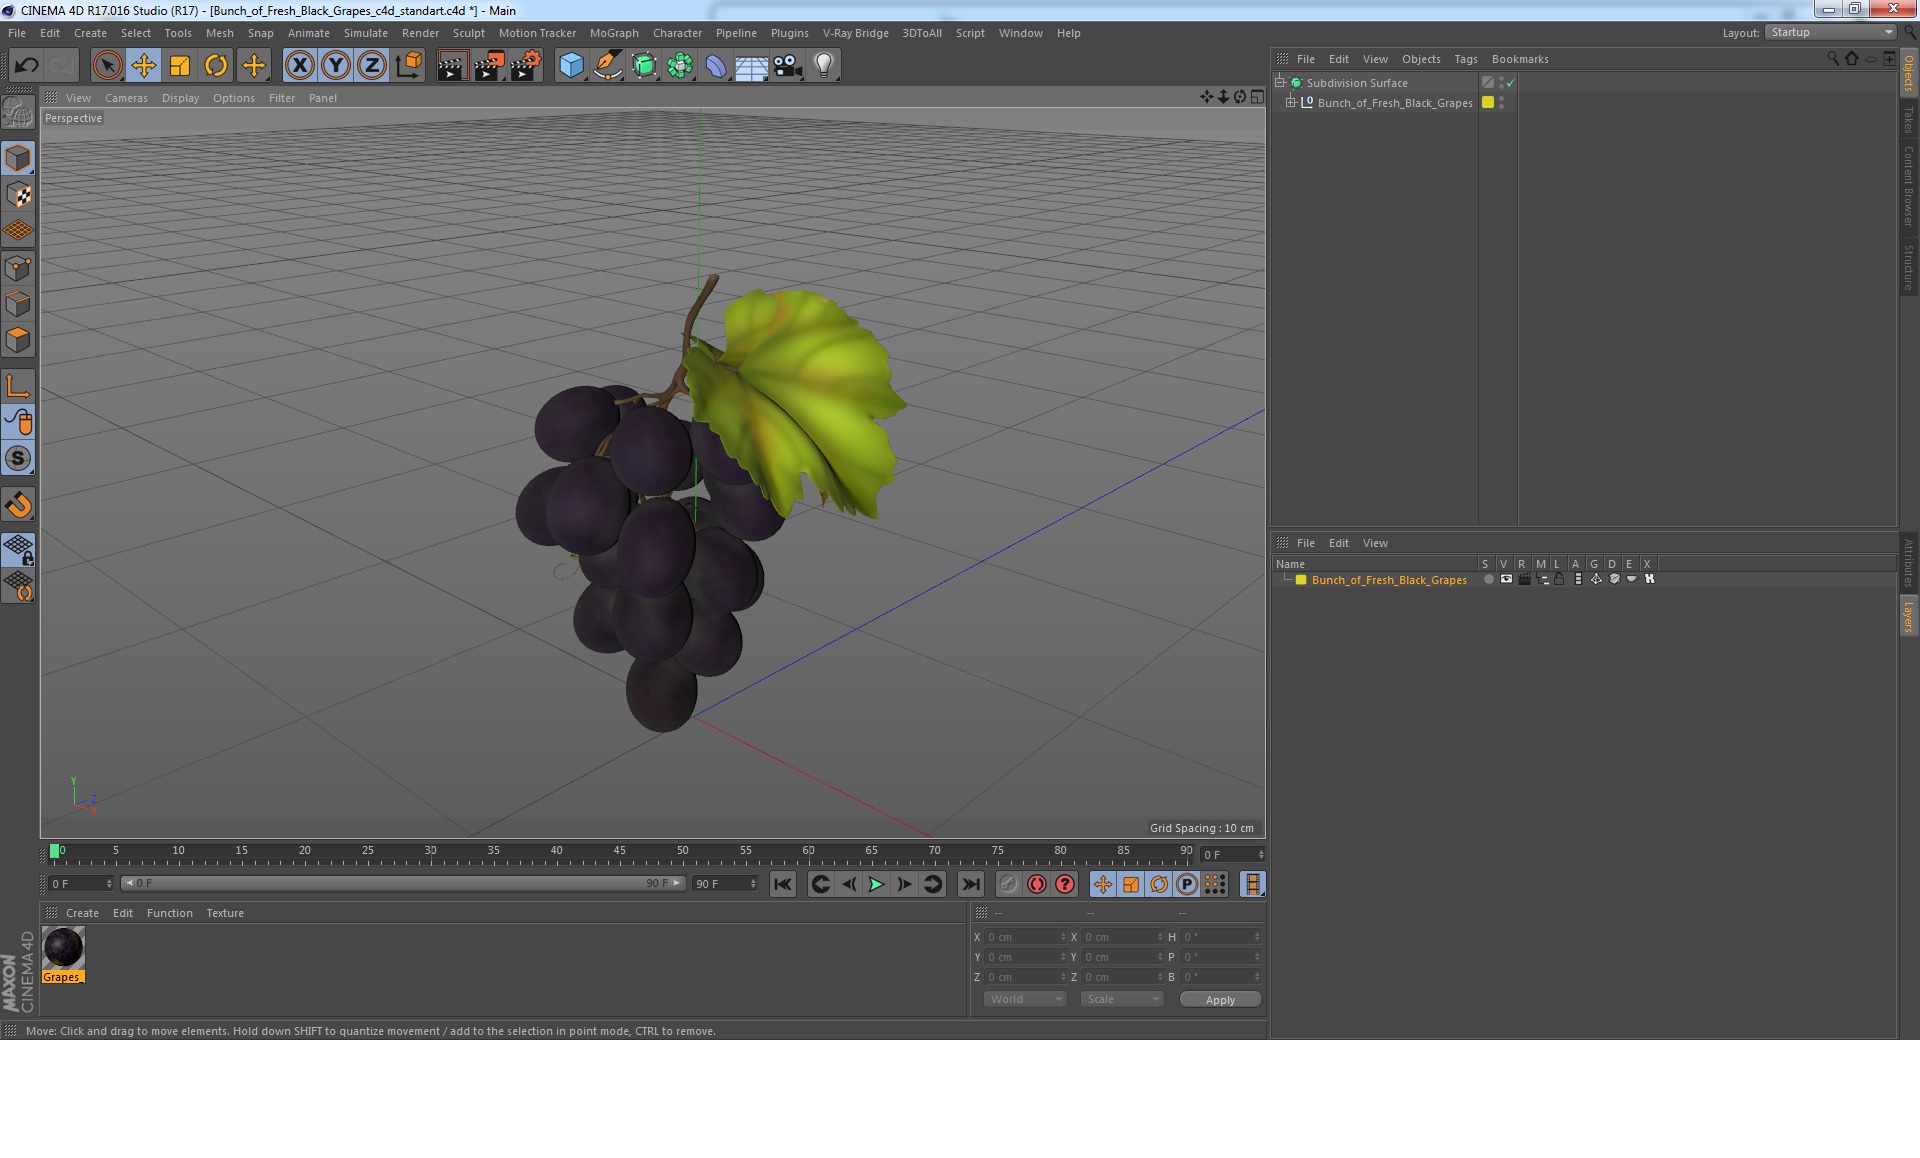Screen dimensions: 1920x1158
Task: Go to end of animation
Action: 970,884
